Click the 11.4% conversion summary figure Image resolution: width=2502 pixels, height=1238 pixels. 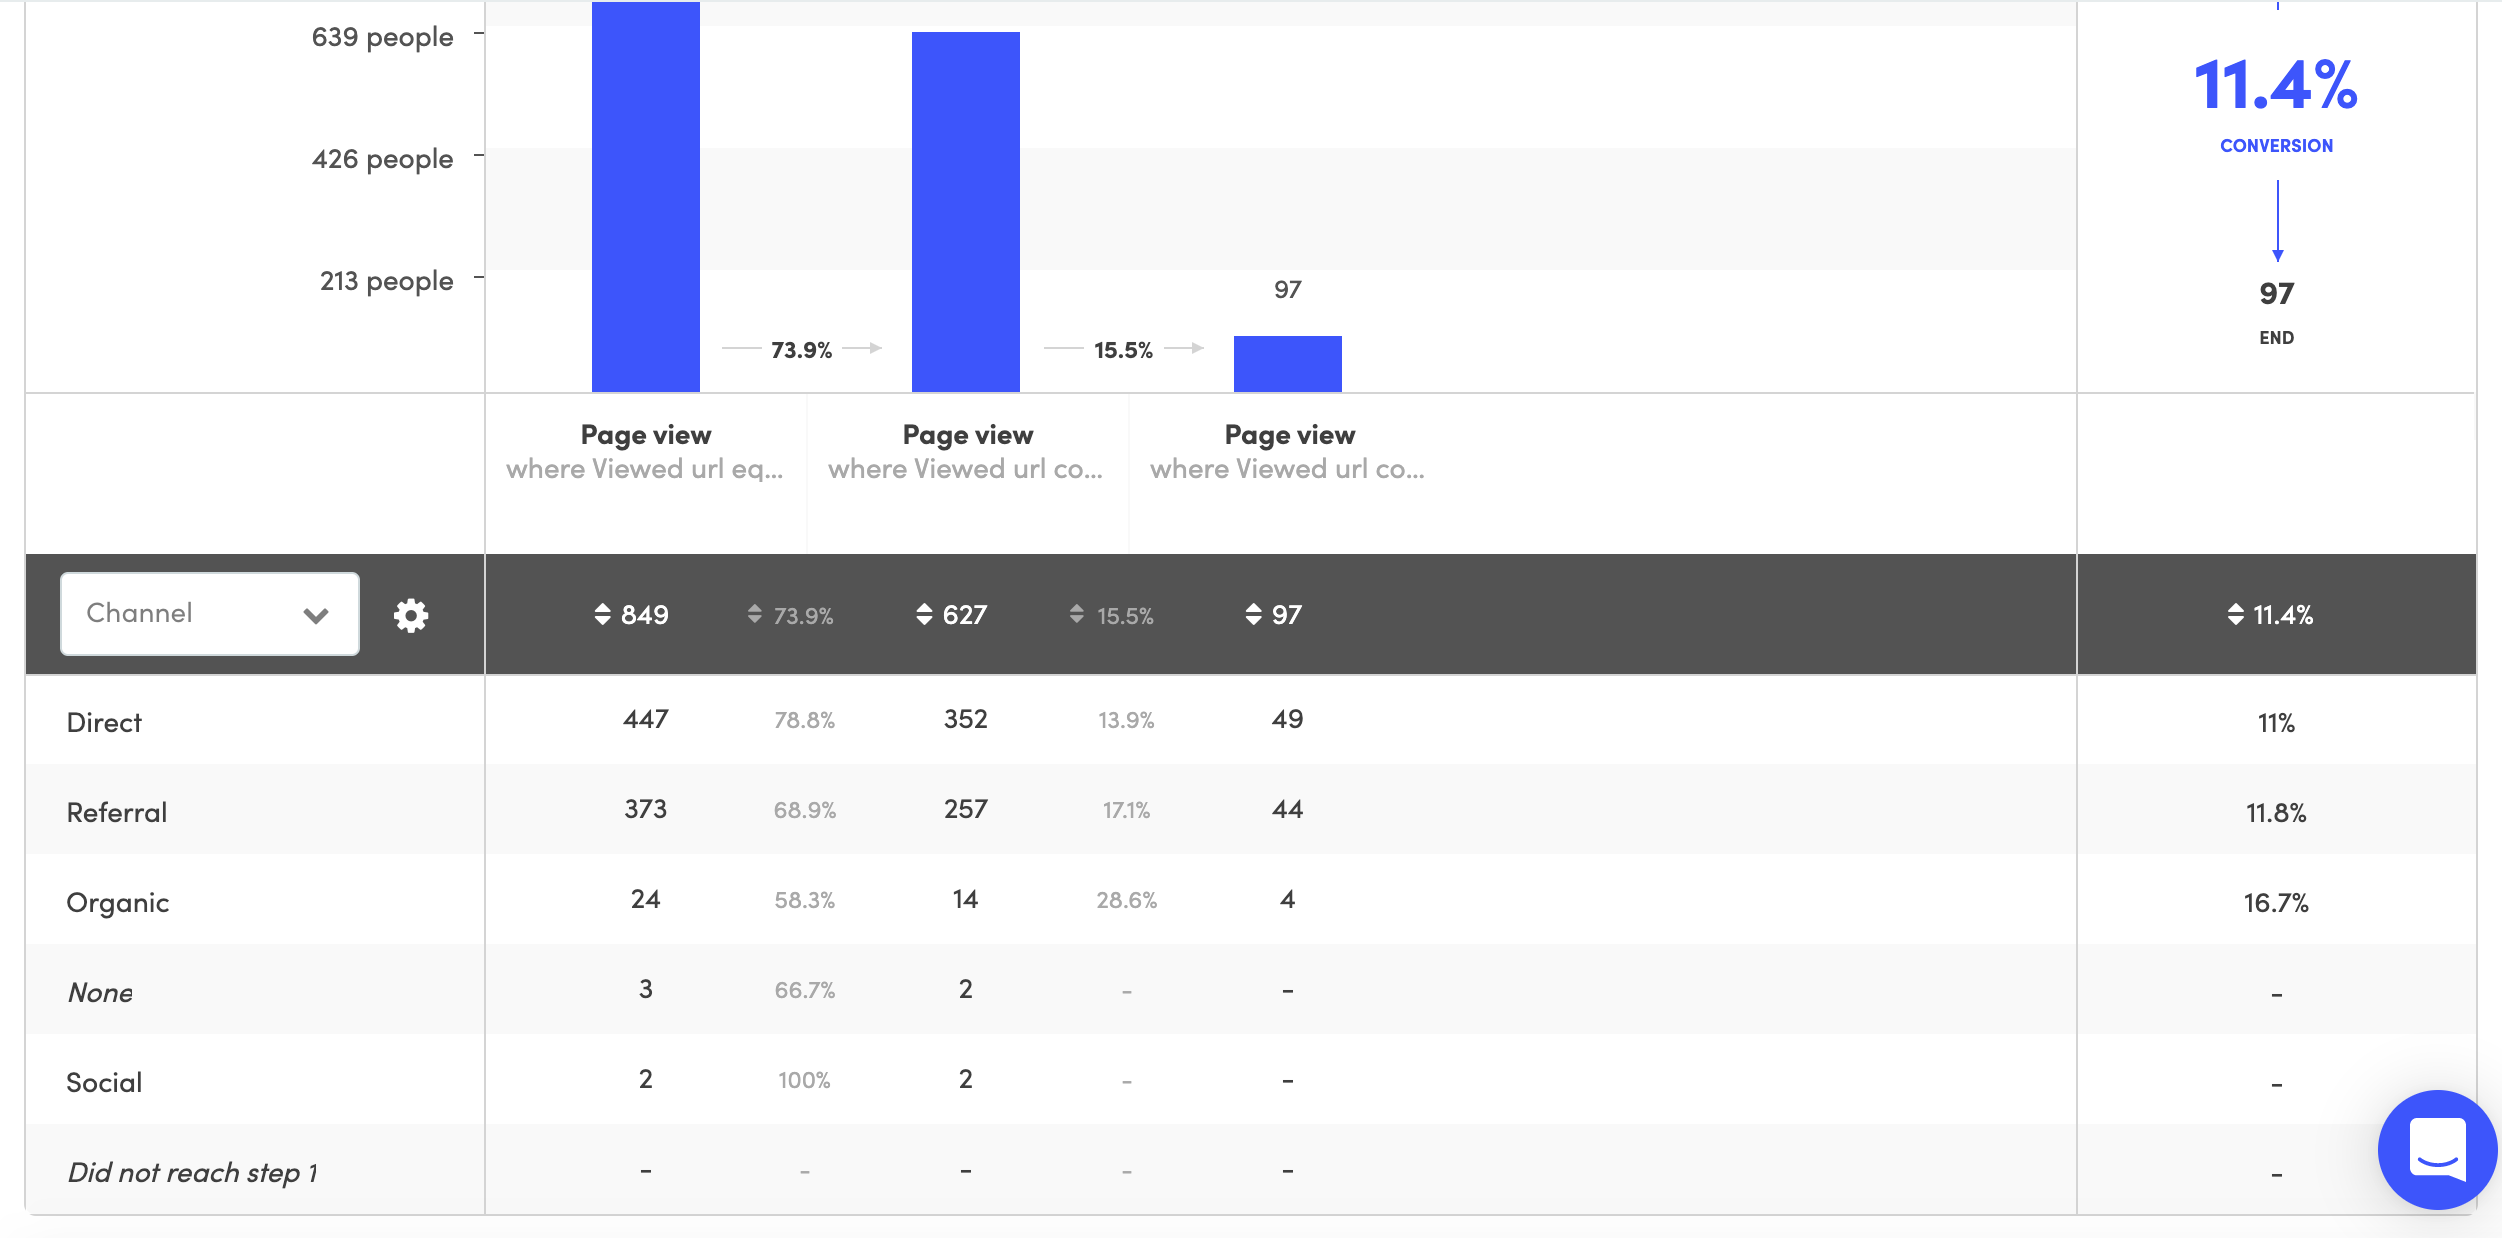(x=2275, y=86)
